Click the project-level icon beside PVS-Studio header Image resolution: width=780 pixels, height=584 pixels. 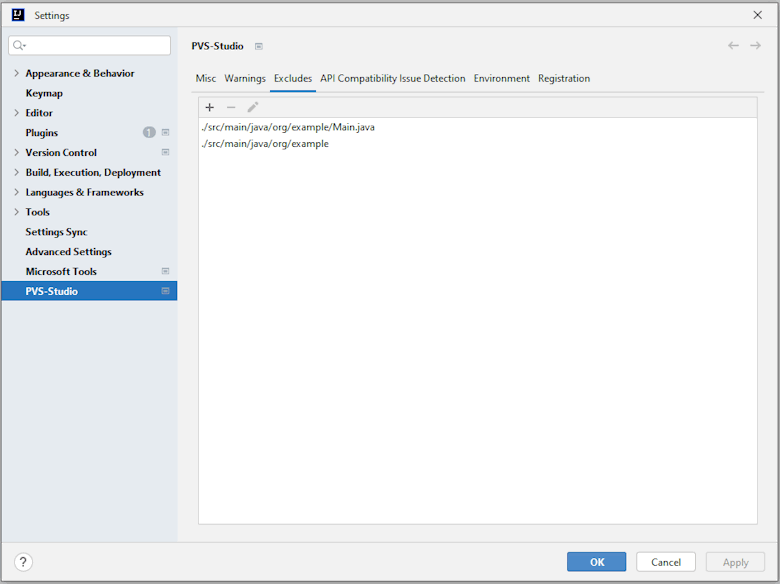pos(259,46)
